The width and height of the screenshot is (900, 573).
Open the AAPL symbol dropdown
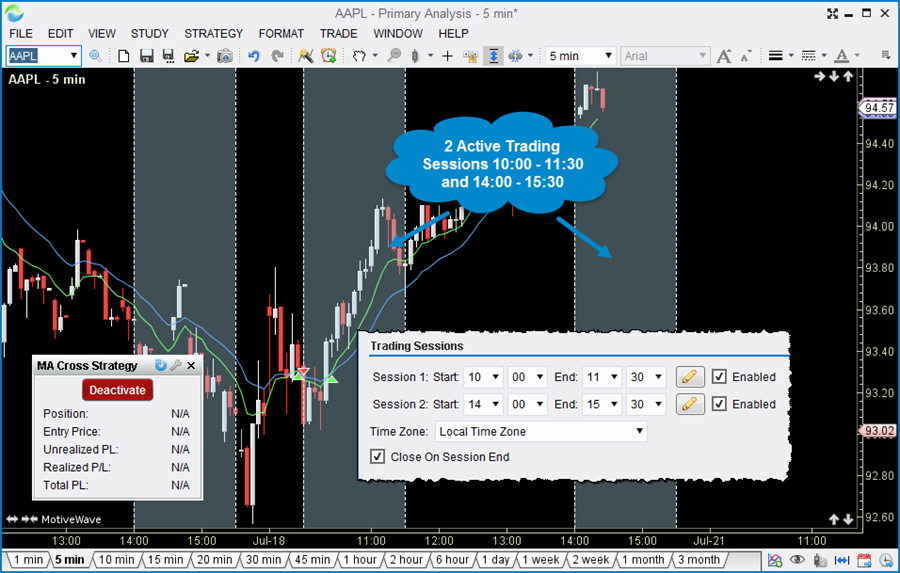[73, 56]
